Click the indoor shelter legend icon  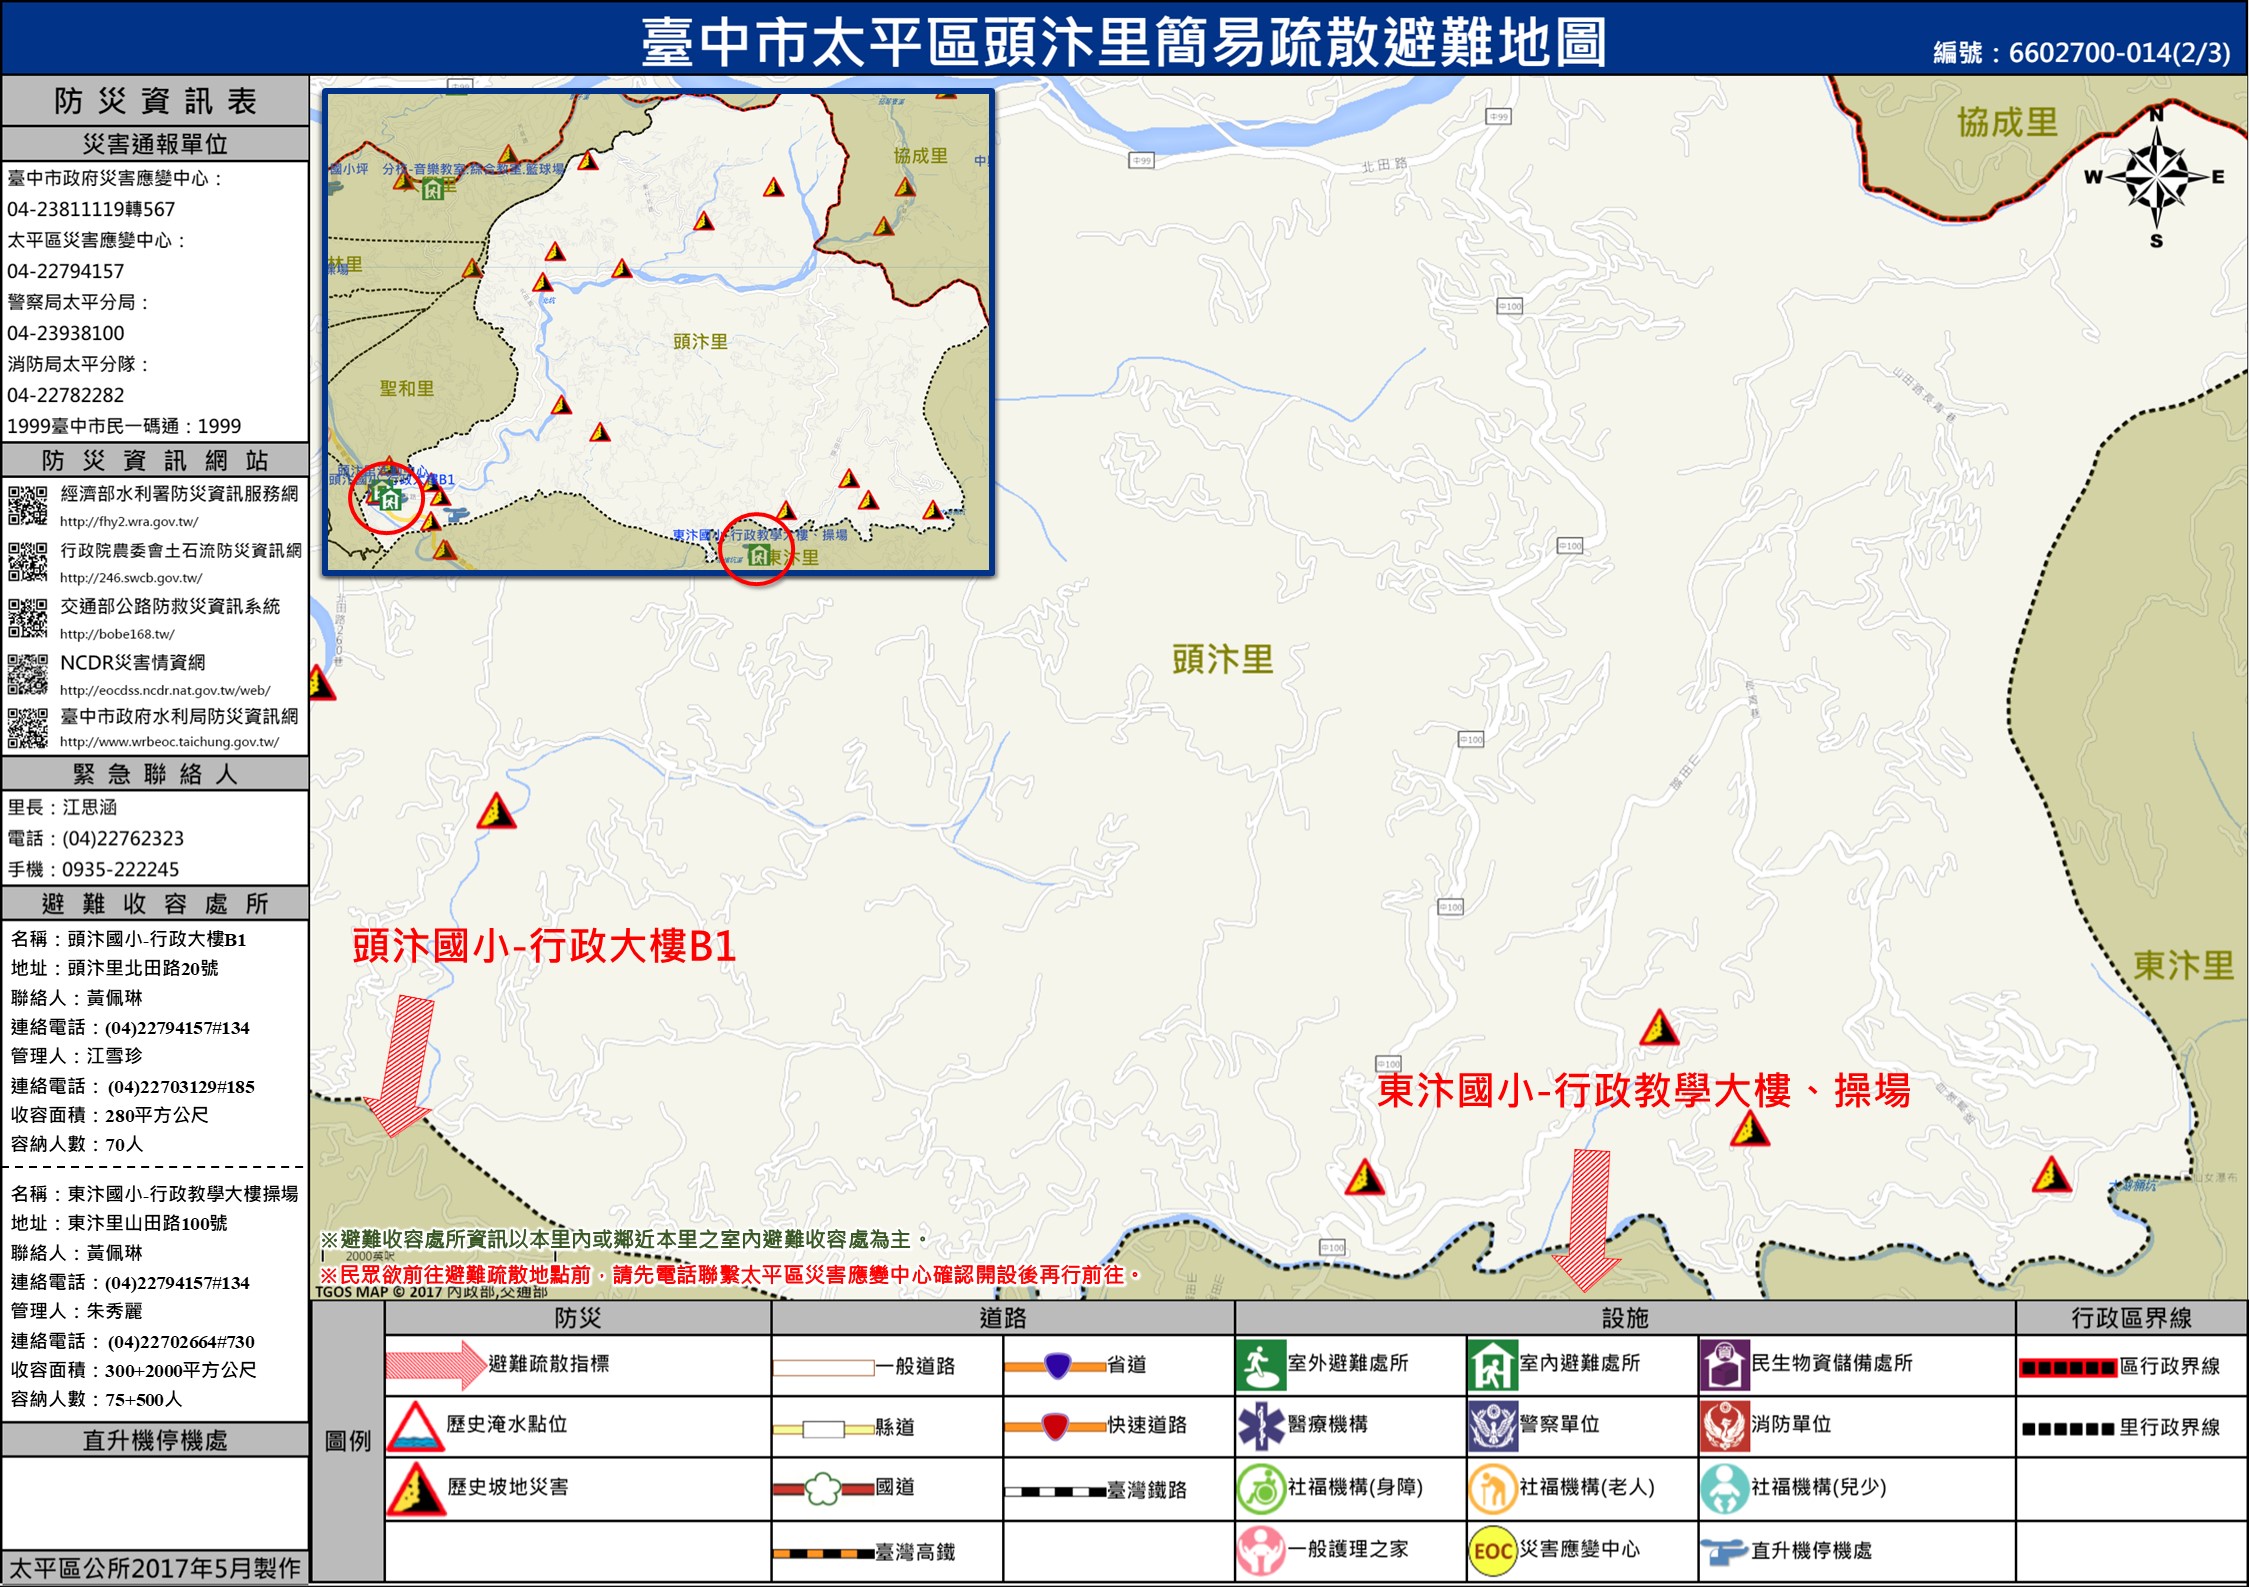tap(1491, 1366)
